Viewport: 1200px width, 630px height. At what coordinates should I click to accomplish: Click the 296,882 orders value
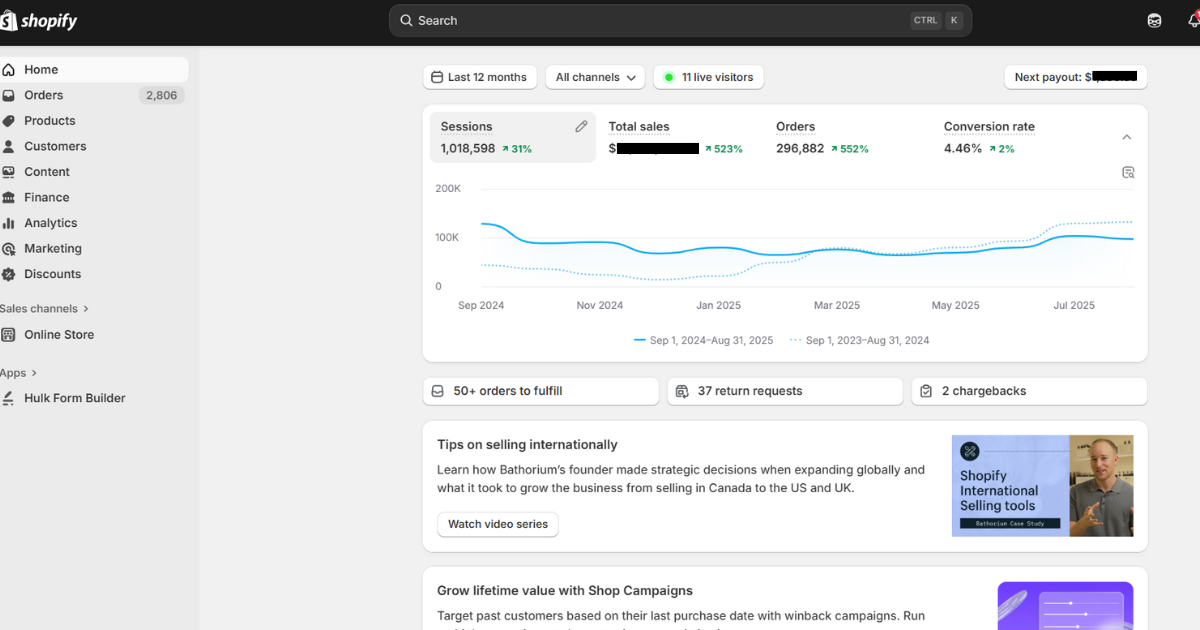[800, 149]
